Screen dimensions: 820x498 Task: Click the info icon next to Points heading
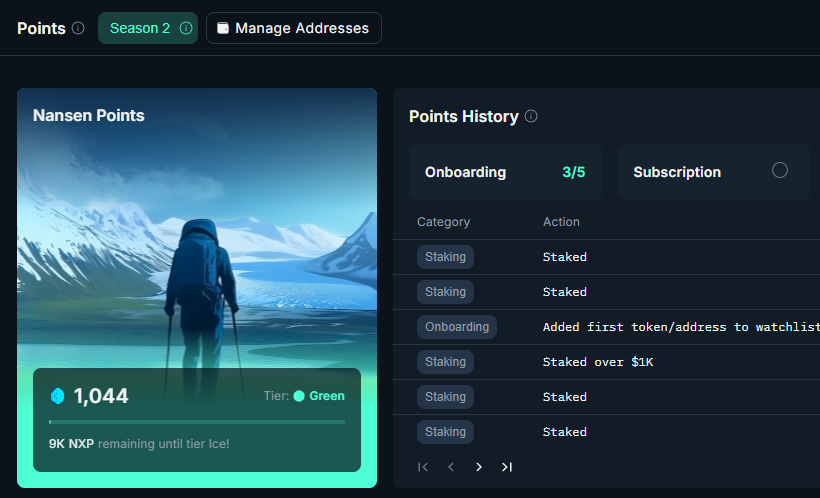78,28
